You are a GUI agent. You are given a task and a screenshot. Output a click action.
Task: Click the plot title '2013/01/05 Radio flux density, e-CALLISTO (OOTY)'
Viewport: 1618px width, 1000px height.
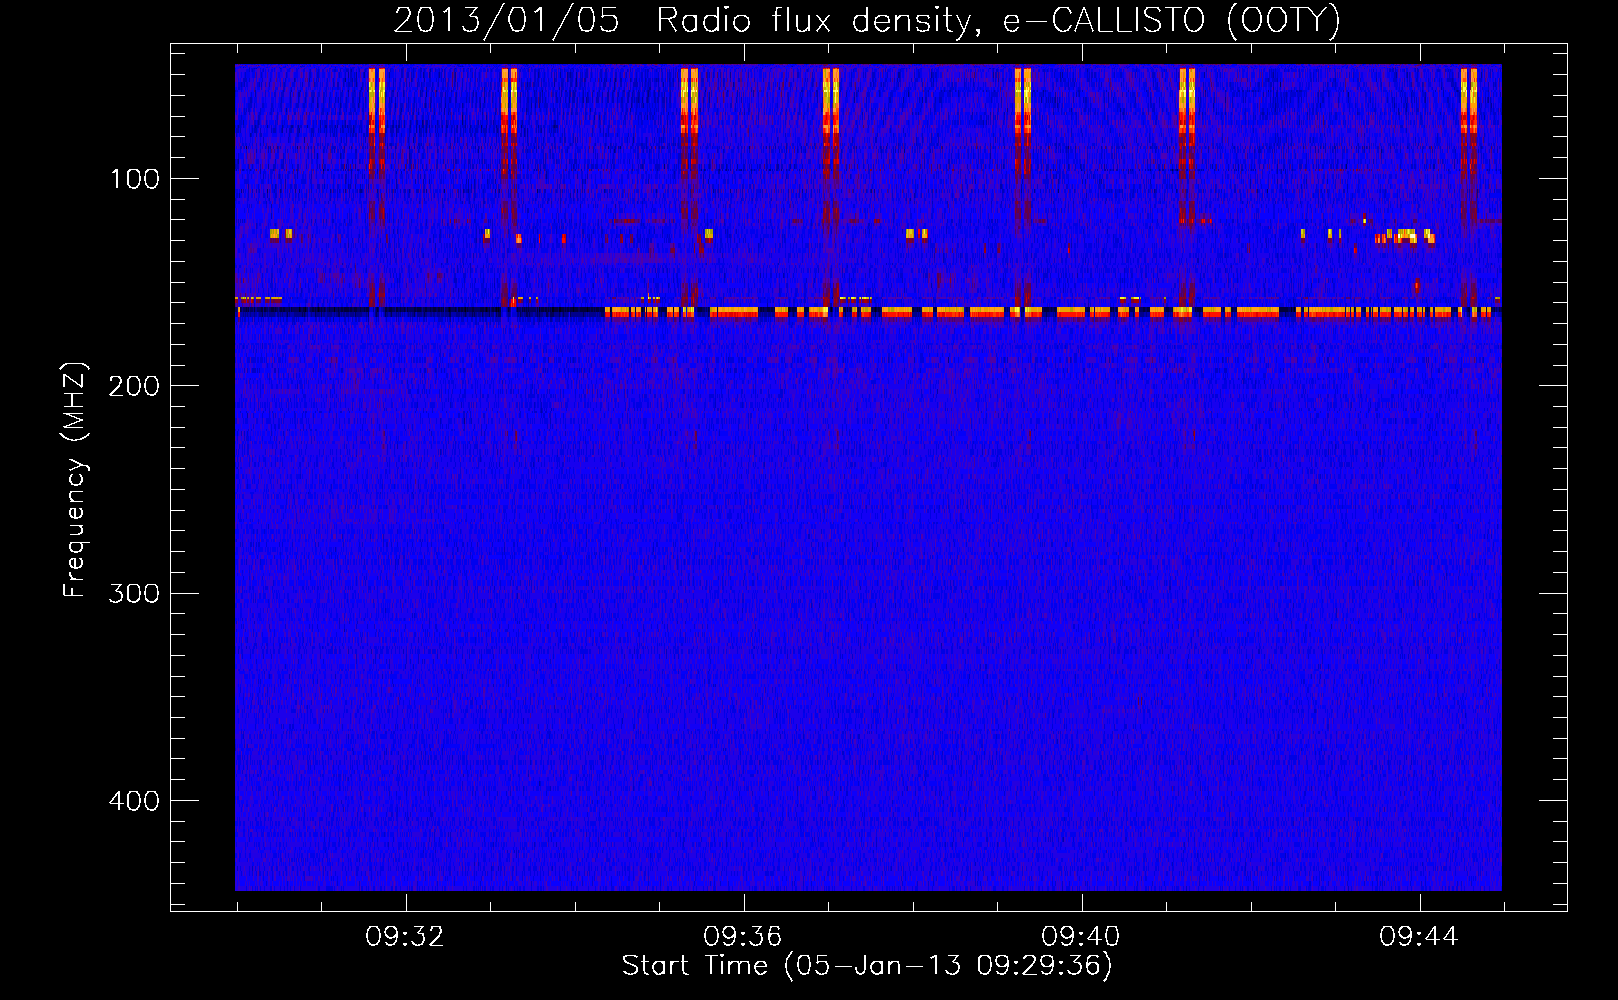tap(867, 20)
